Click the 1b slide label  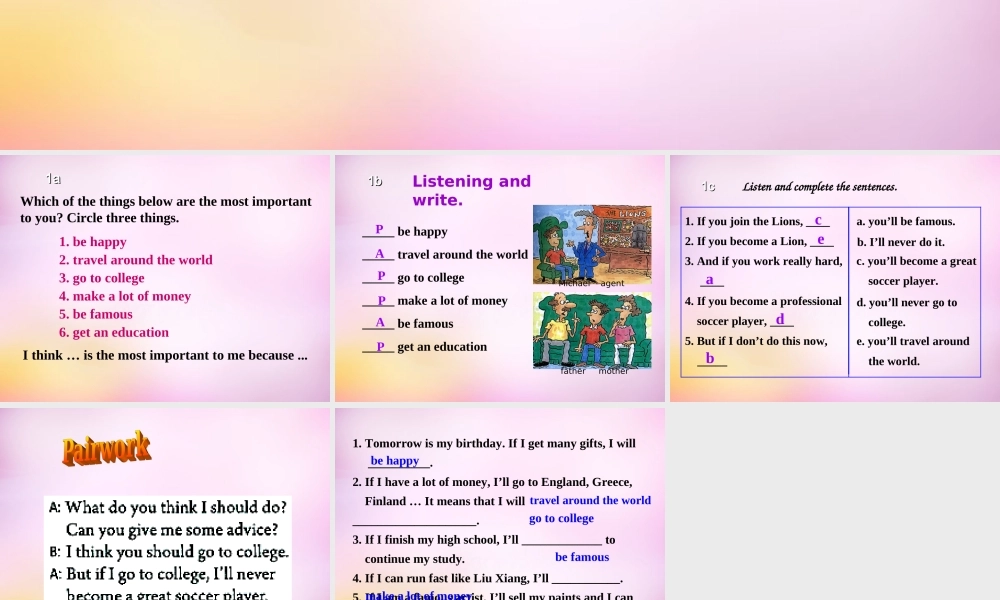(x=374, y=181)
